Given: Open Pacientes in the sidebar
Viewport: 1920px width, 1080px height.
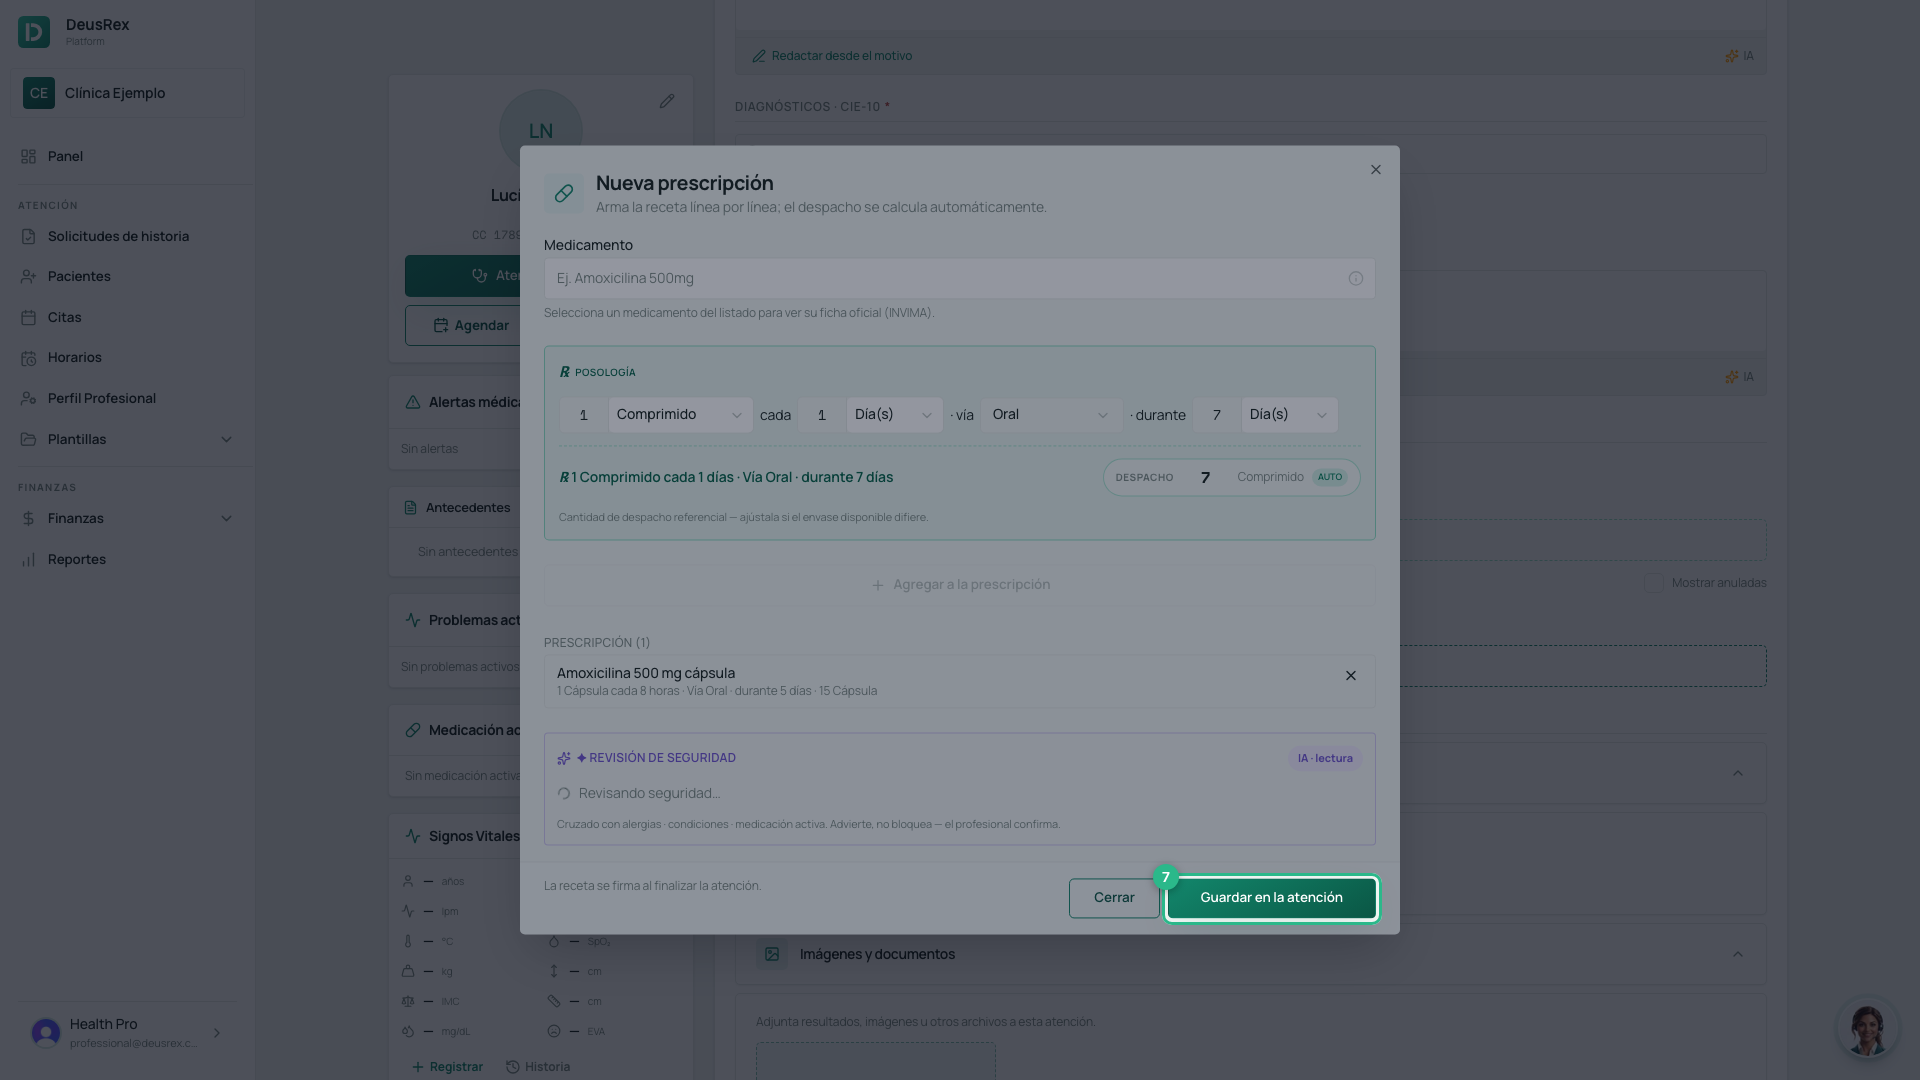Looking at the screenshot, I should tap(127, 276).
